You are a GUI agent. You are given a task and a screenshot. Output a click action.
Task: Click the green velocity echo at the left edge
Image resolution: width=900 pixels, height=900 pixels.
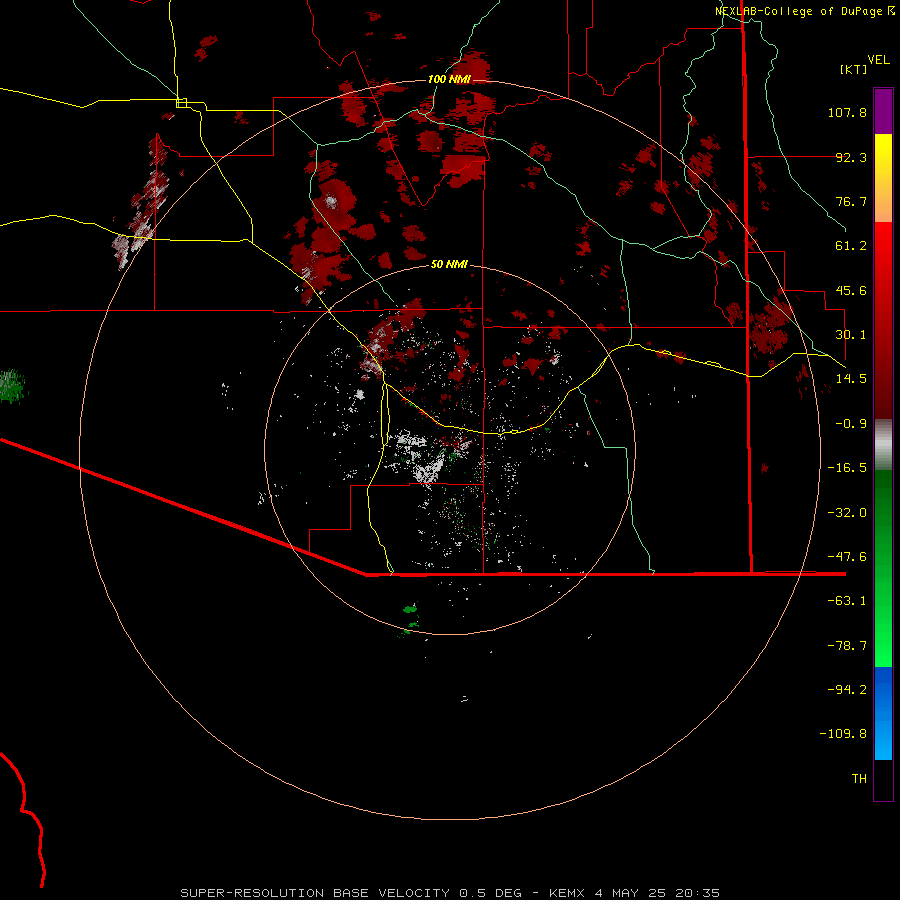[x=11, y=386]
